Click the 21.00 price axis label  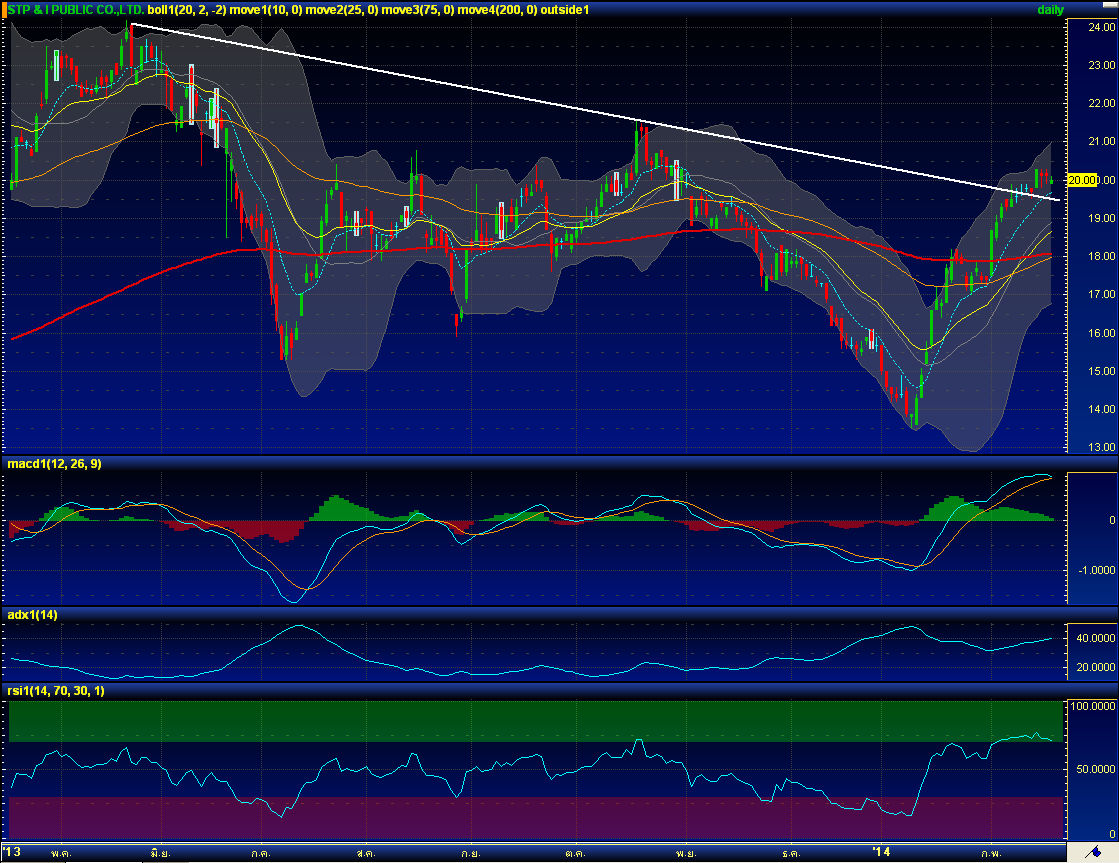click(x=1101, y=141)
